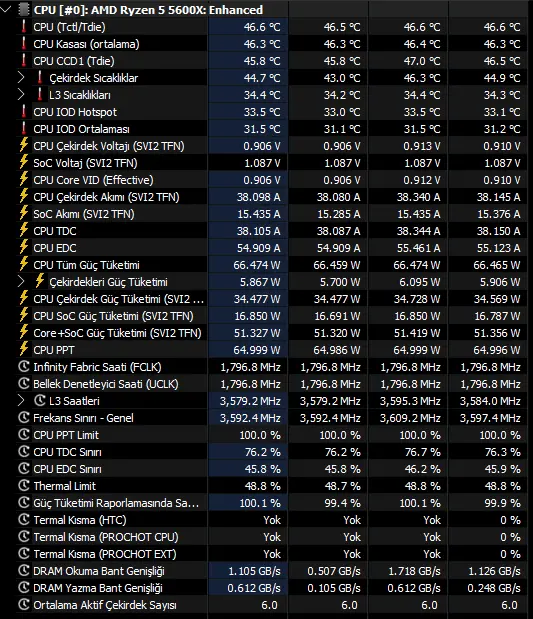
Task: Select SoC Voltaj (SVI2 TFN) label
Action: click(85, 163)
